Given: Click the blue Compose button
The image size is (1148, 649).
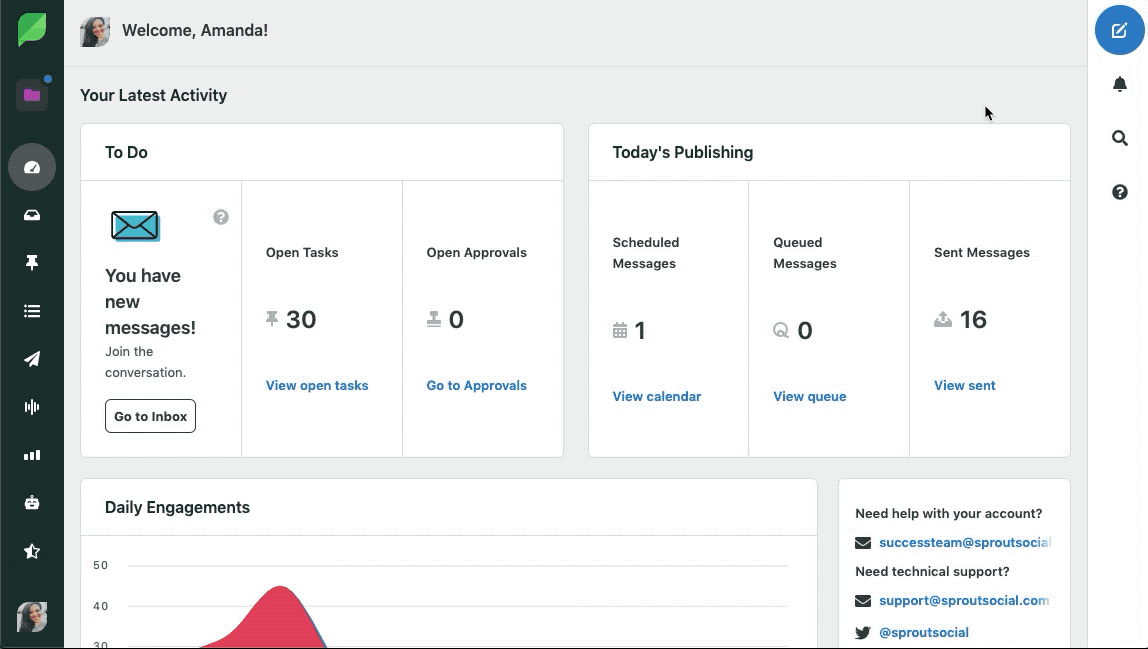Looking at the screenshot, I should pos(1119,30).
